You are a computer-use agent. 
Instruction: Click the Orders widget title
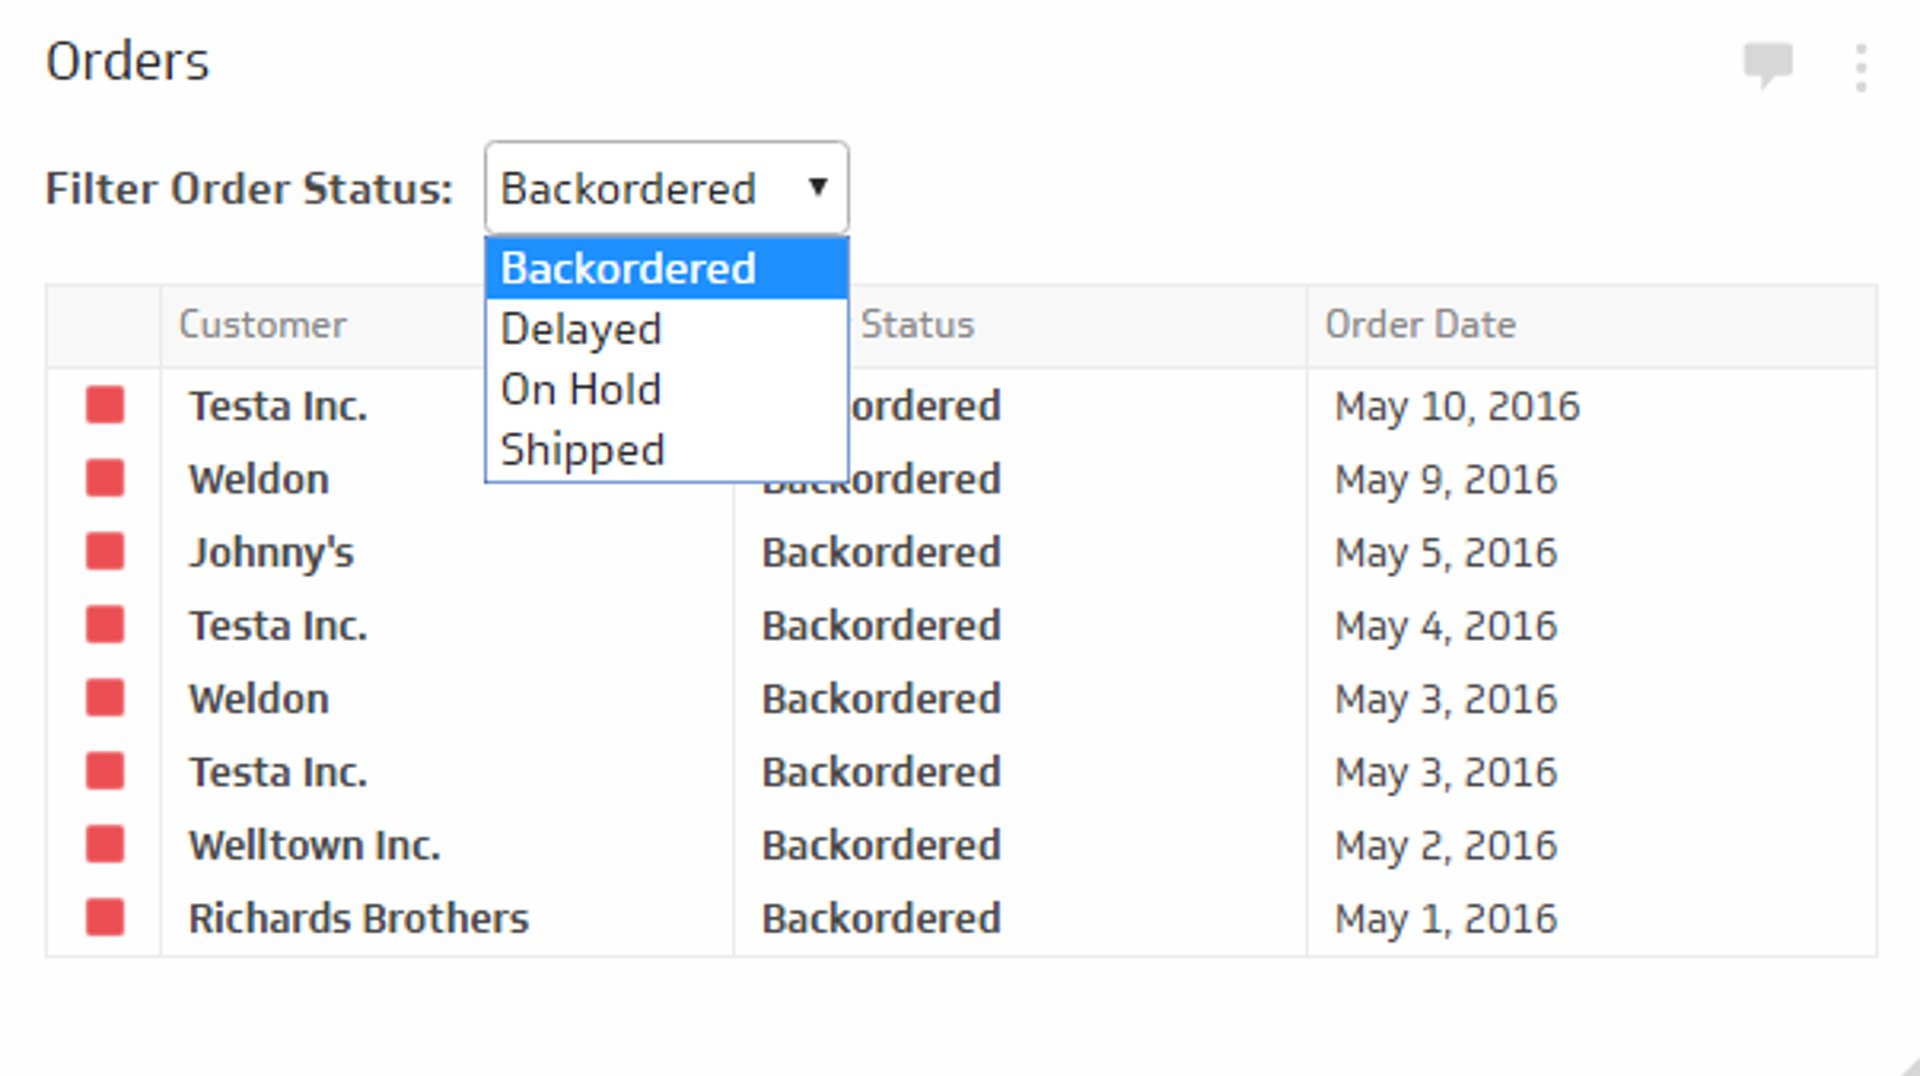pyautogui.click(x=128, y=60)
